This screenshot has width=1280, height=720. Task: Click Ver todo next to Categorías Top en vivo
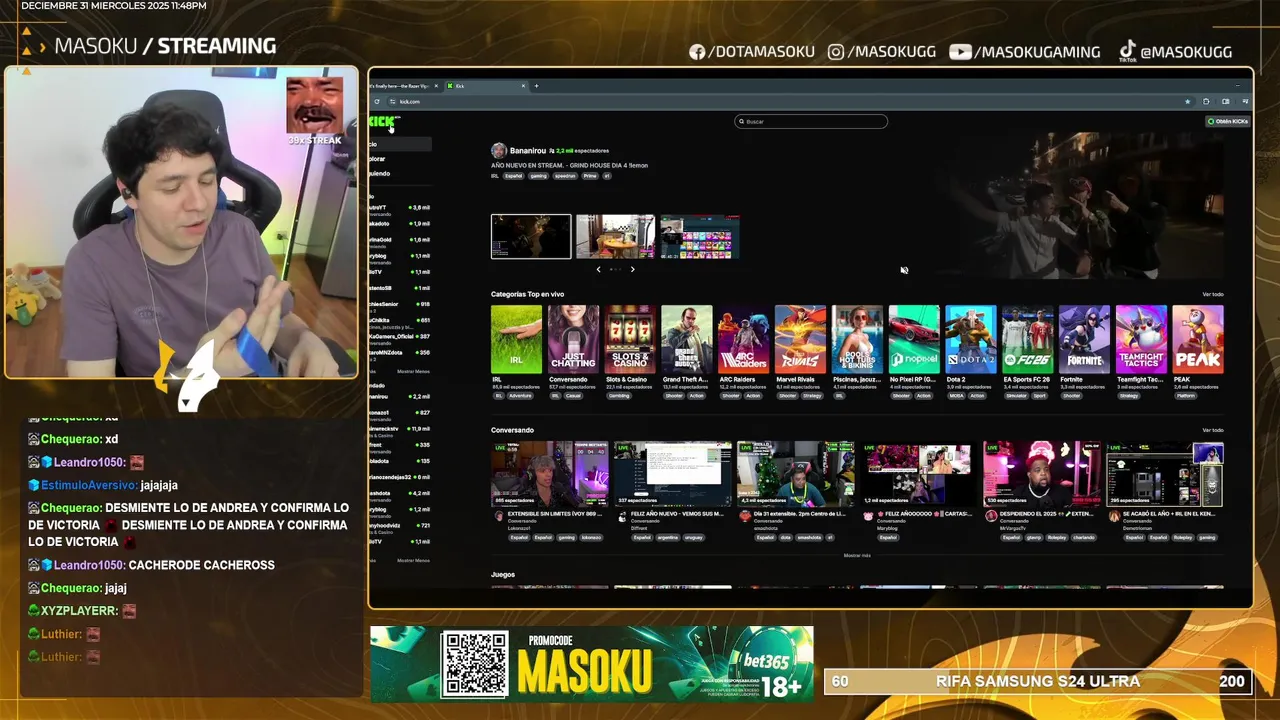tap(1213, 294)
